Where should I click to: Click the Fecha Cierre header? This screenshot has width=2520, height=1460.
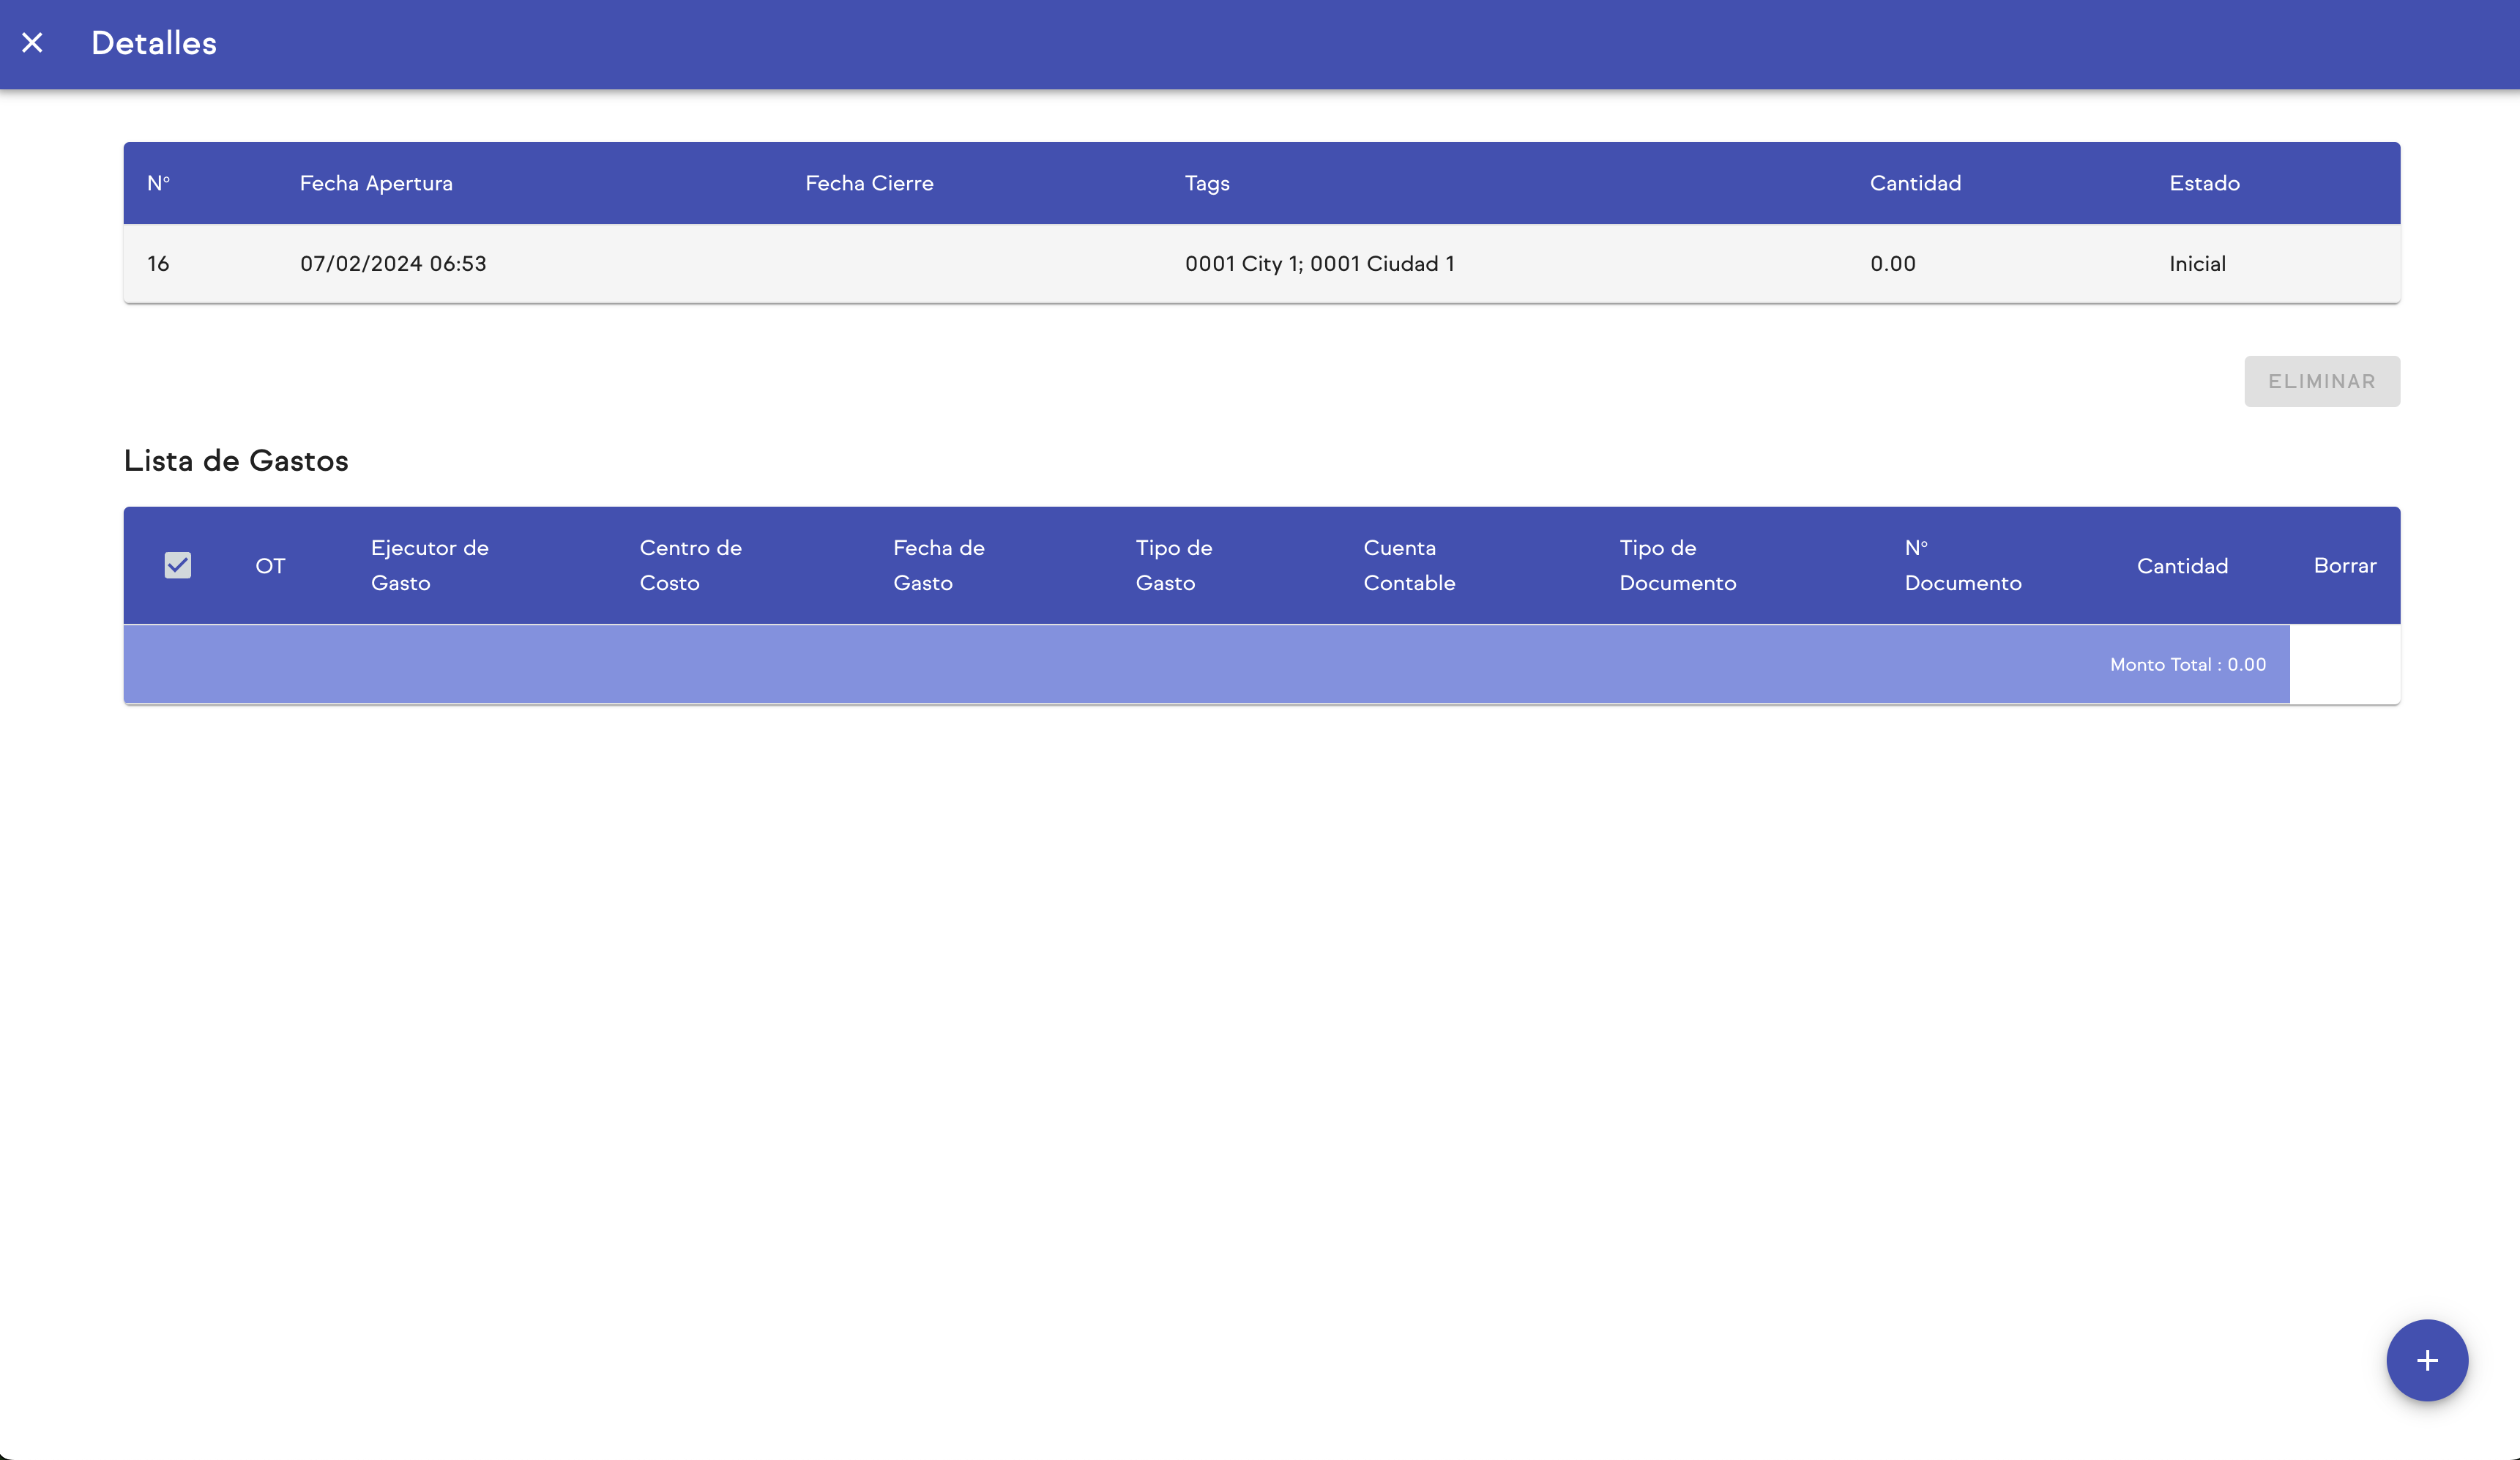pos(868,183)
